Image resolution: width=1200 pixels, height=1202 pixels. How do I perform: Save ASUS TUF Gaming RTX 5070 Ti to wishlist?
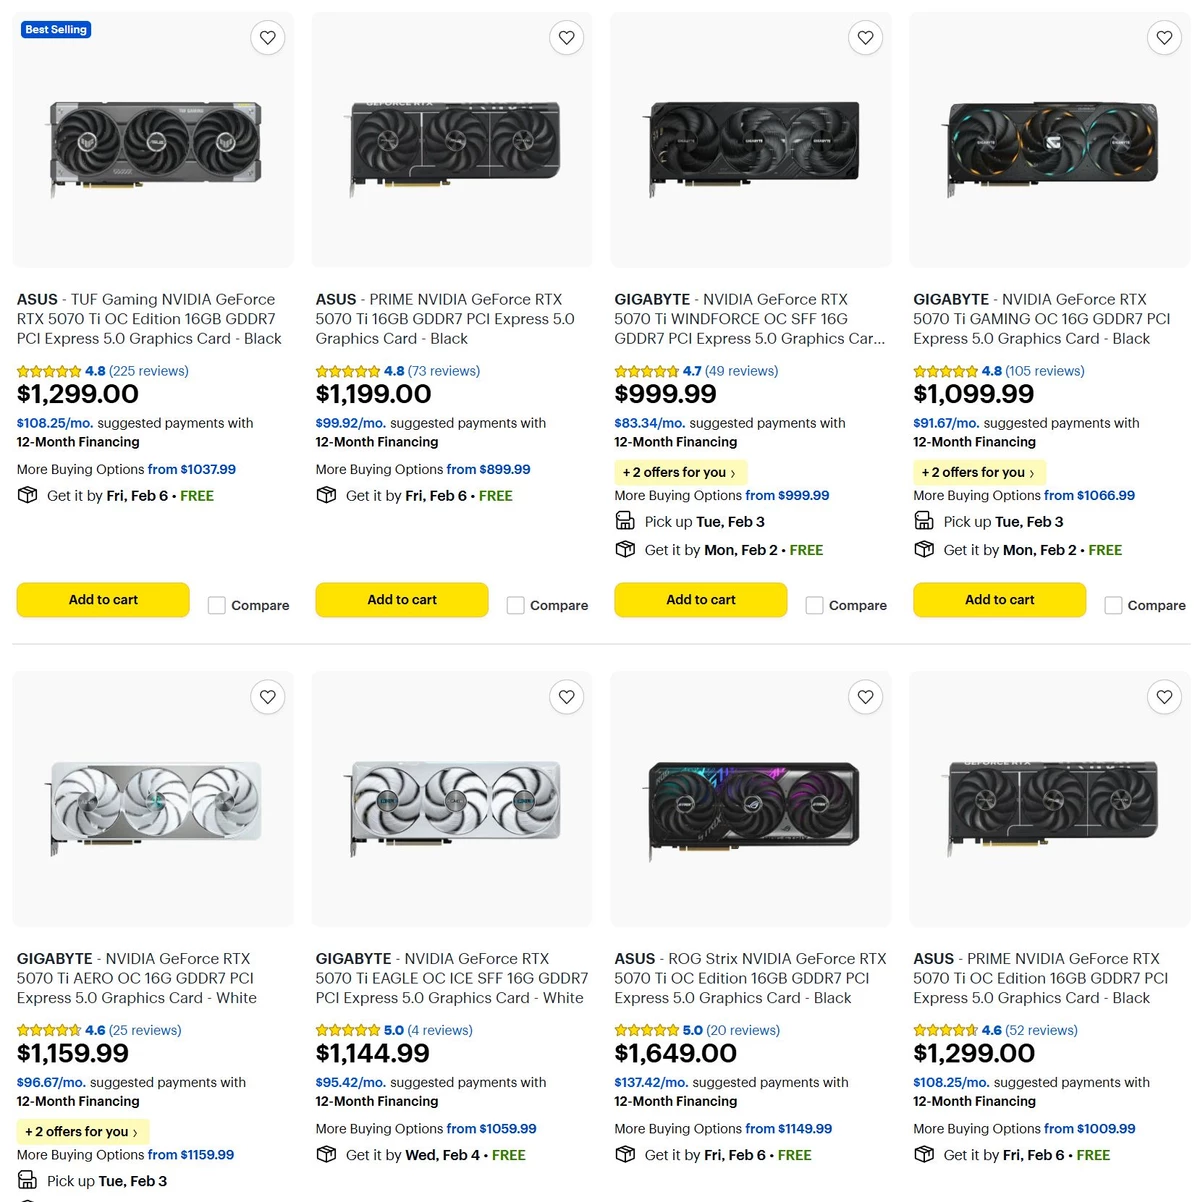[x=267, y=37]
